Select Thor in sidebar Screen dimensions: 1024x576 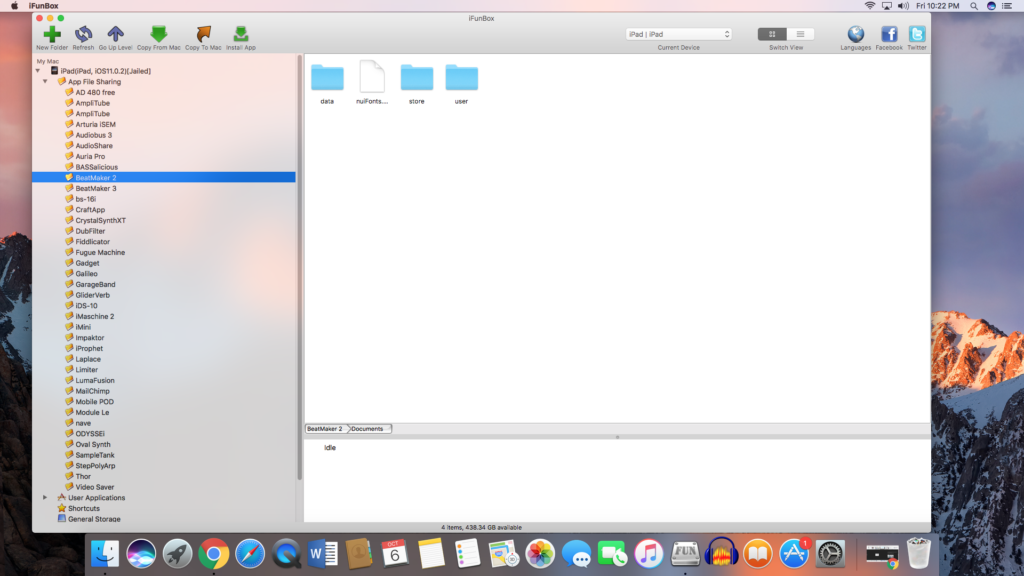click(83, 477)
